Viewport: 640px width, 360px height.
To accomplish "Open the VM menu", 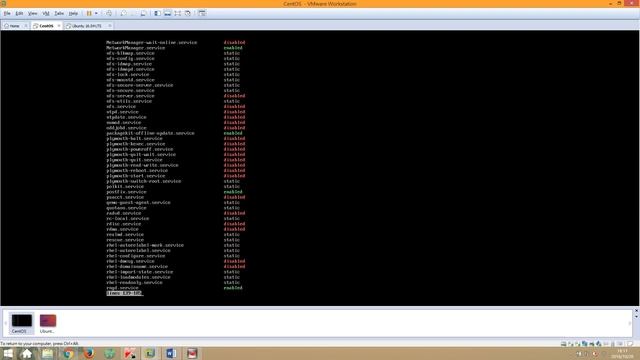I will pyautogui.click(x=46, y=13).
